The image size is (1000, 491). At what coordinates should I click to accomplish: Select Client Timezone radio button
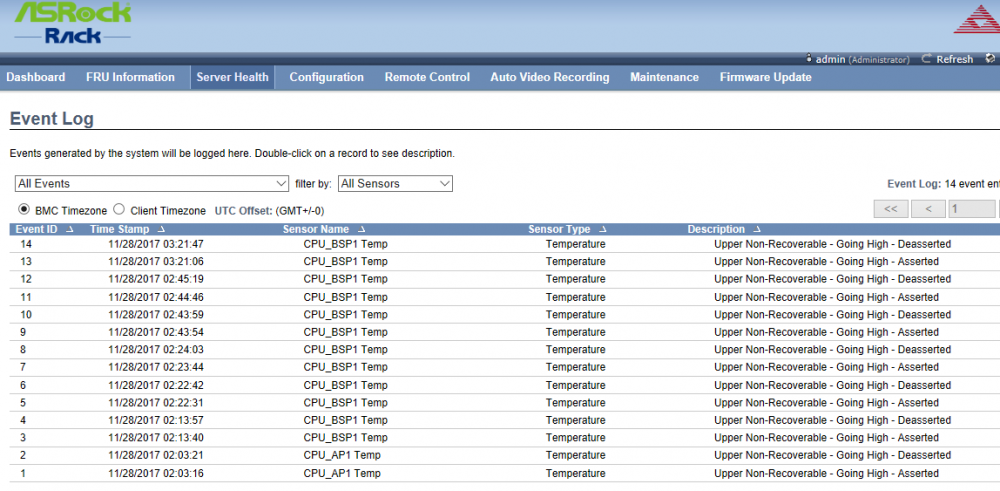pyautogui.click(x=119, y=209)
